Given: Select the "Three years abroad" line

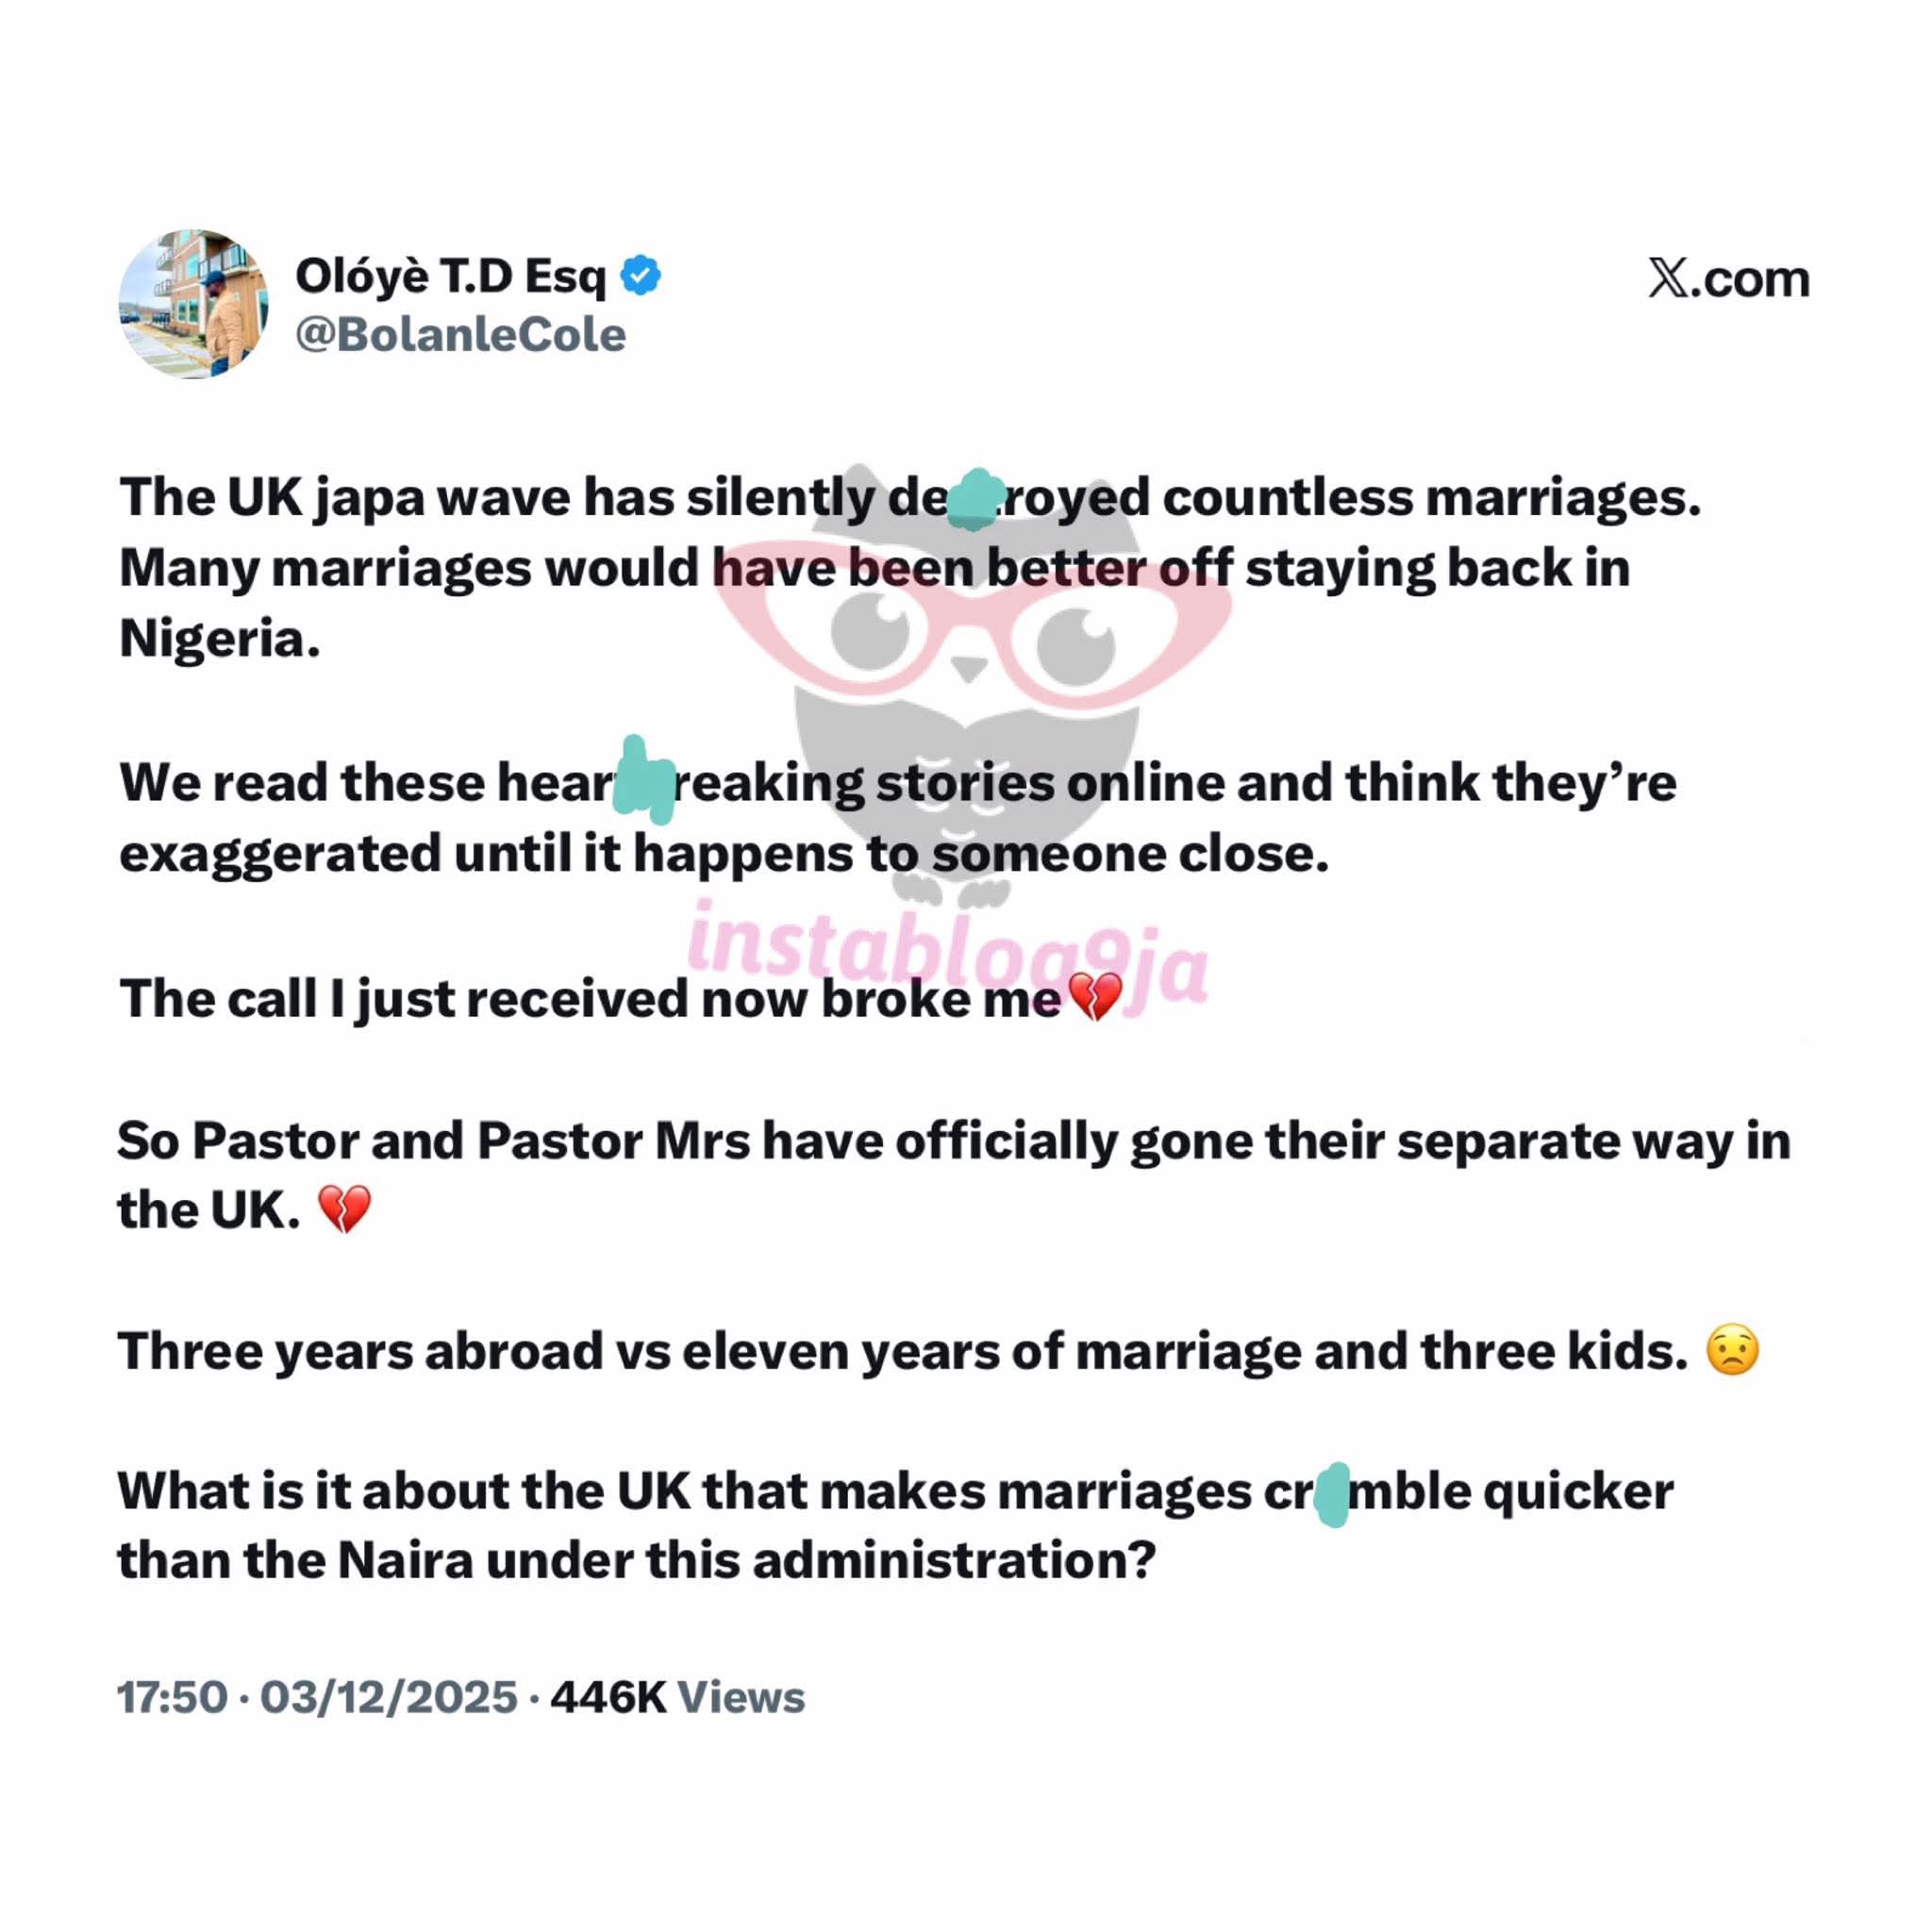Looking at the screenshot, I should (x=938, y=1350).
